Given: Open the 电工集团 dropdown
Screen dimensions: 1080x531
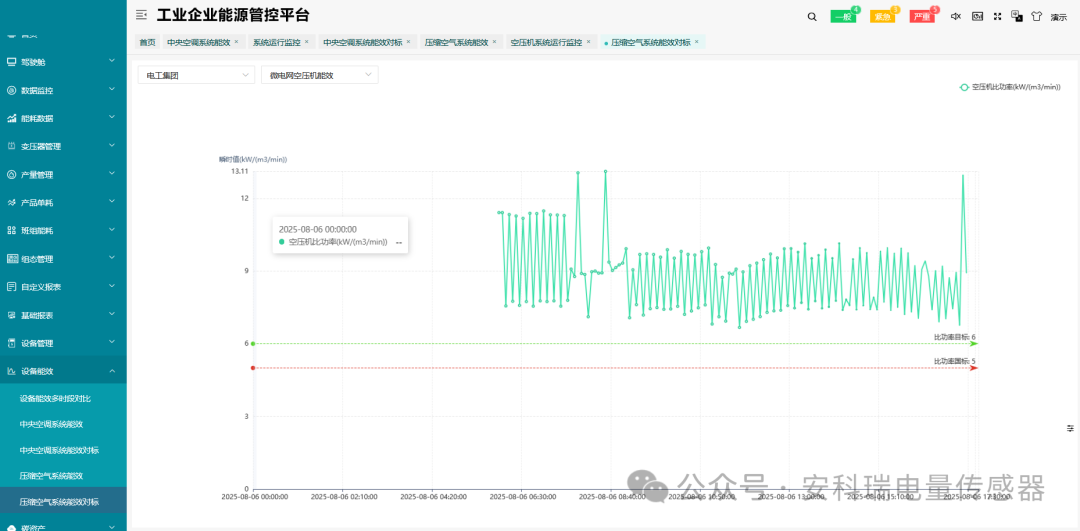Looking at the screenshot, I should [x=196, y=75].
